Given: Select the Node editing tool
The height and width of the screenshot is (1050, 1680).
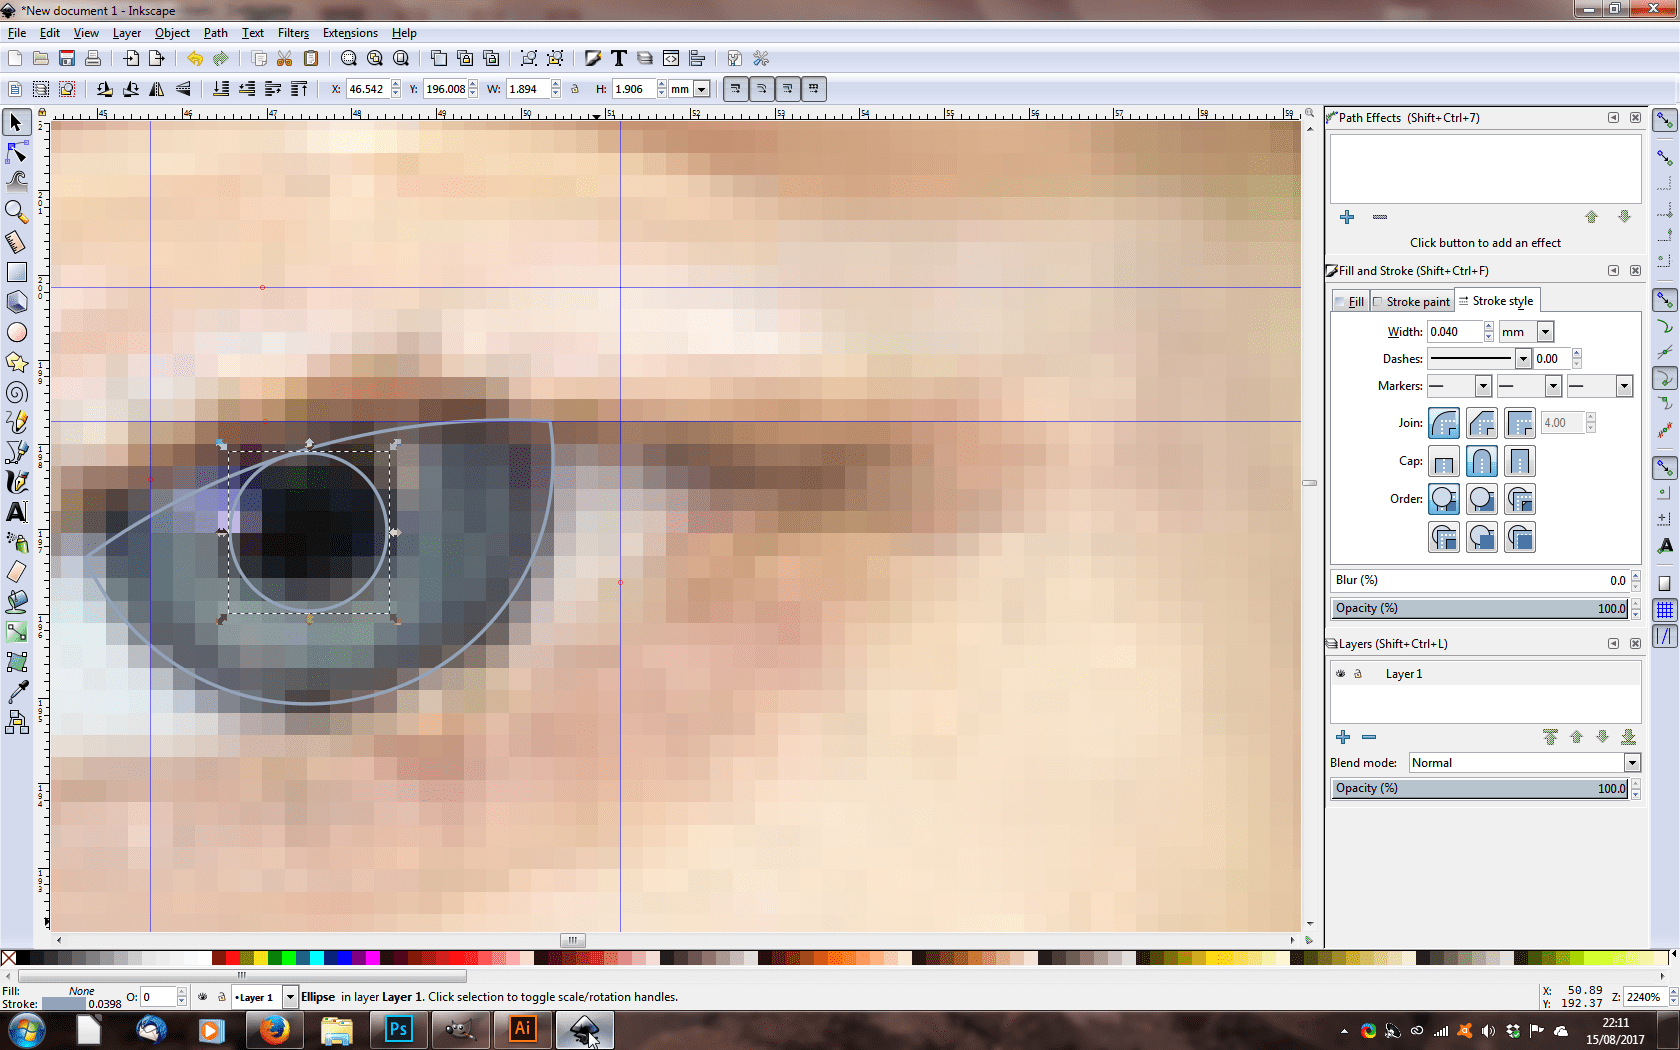Looking at the screenshot, I should [x=16, y=152].
